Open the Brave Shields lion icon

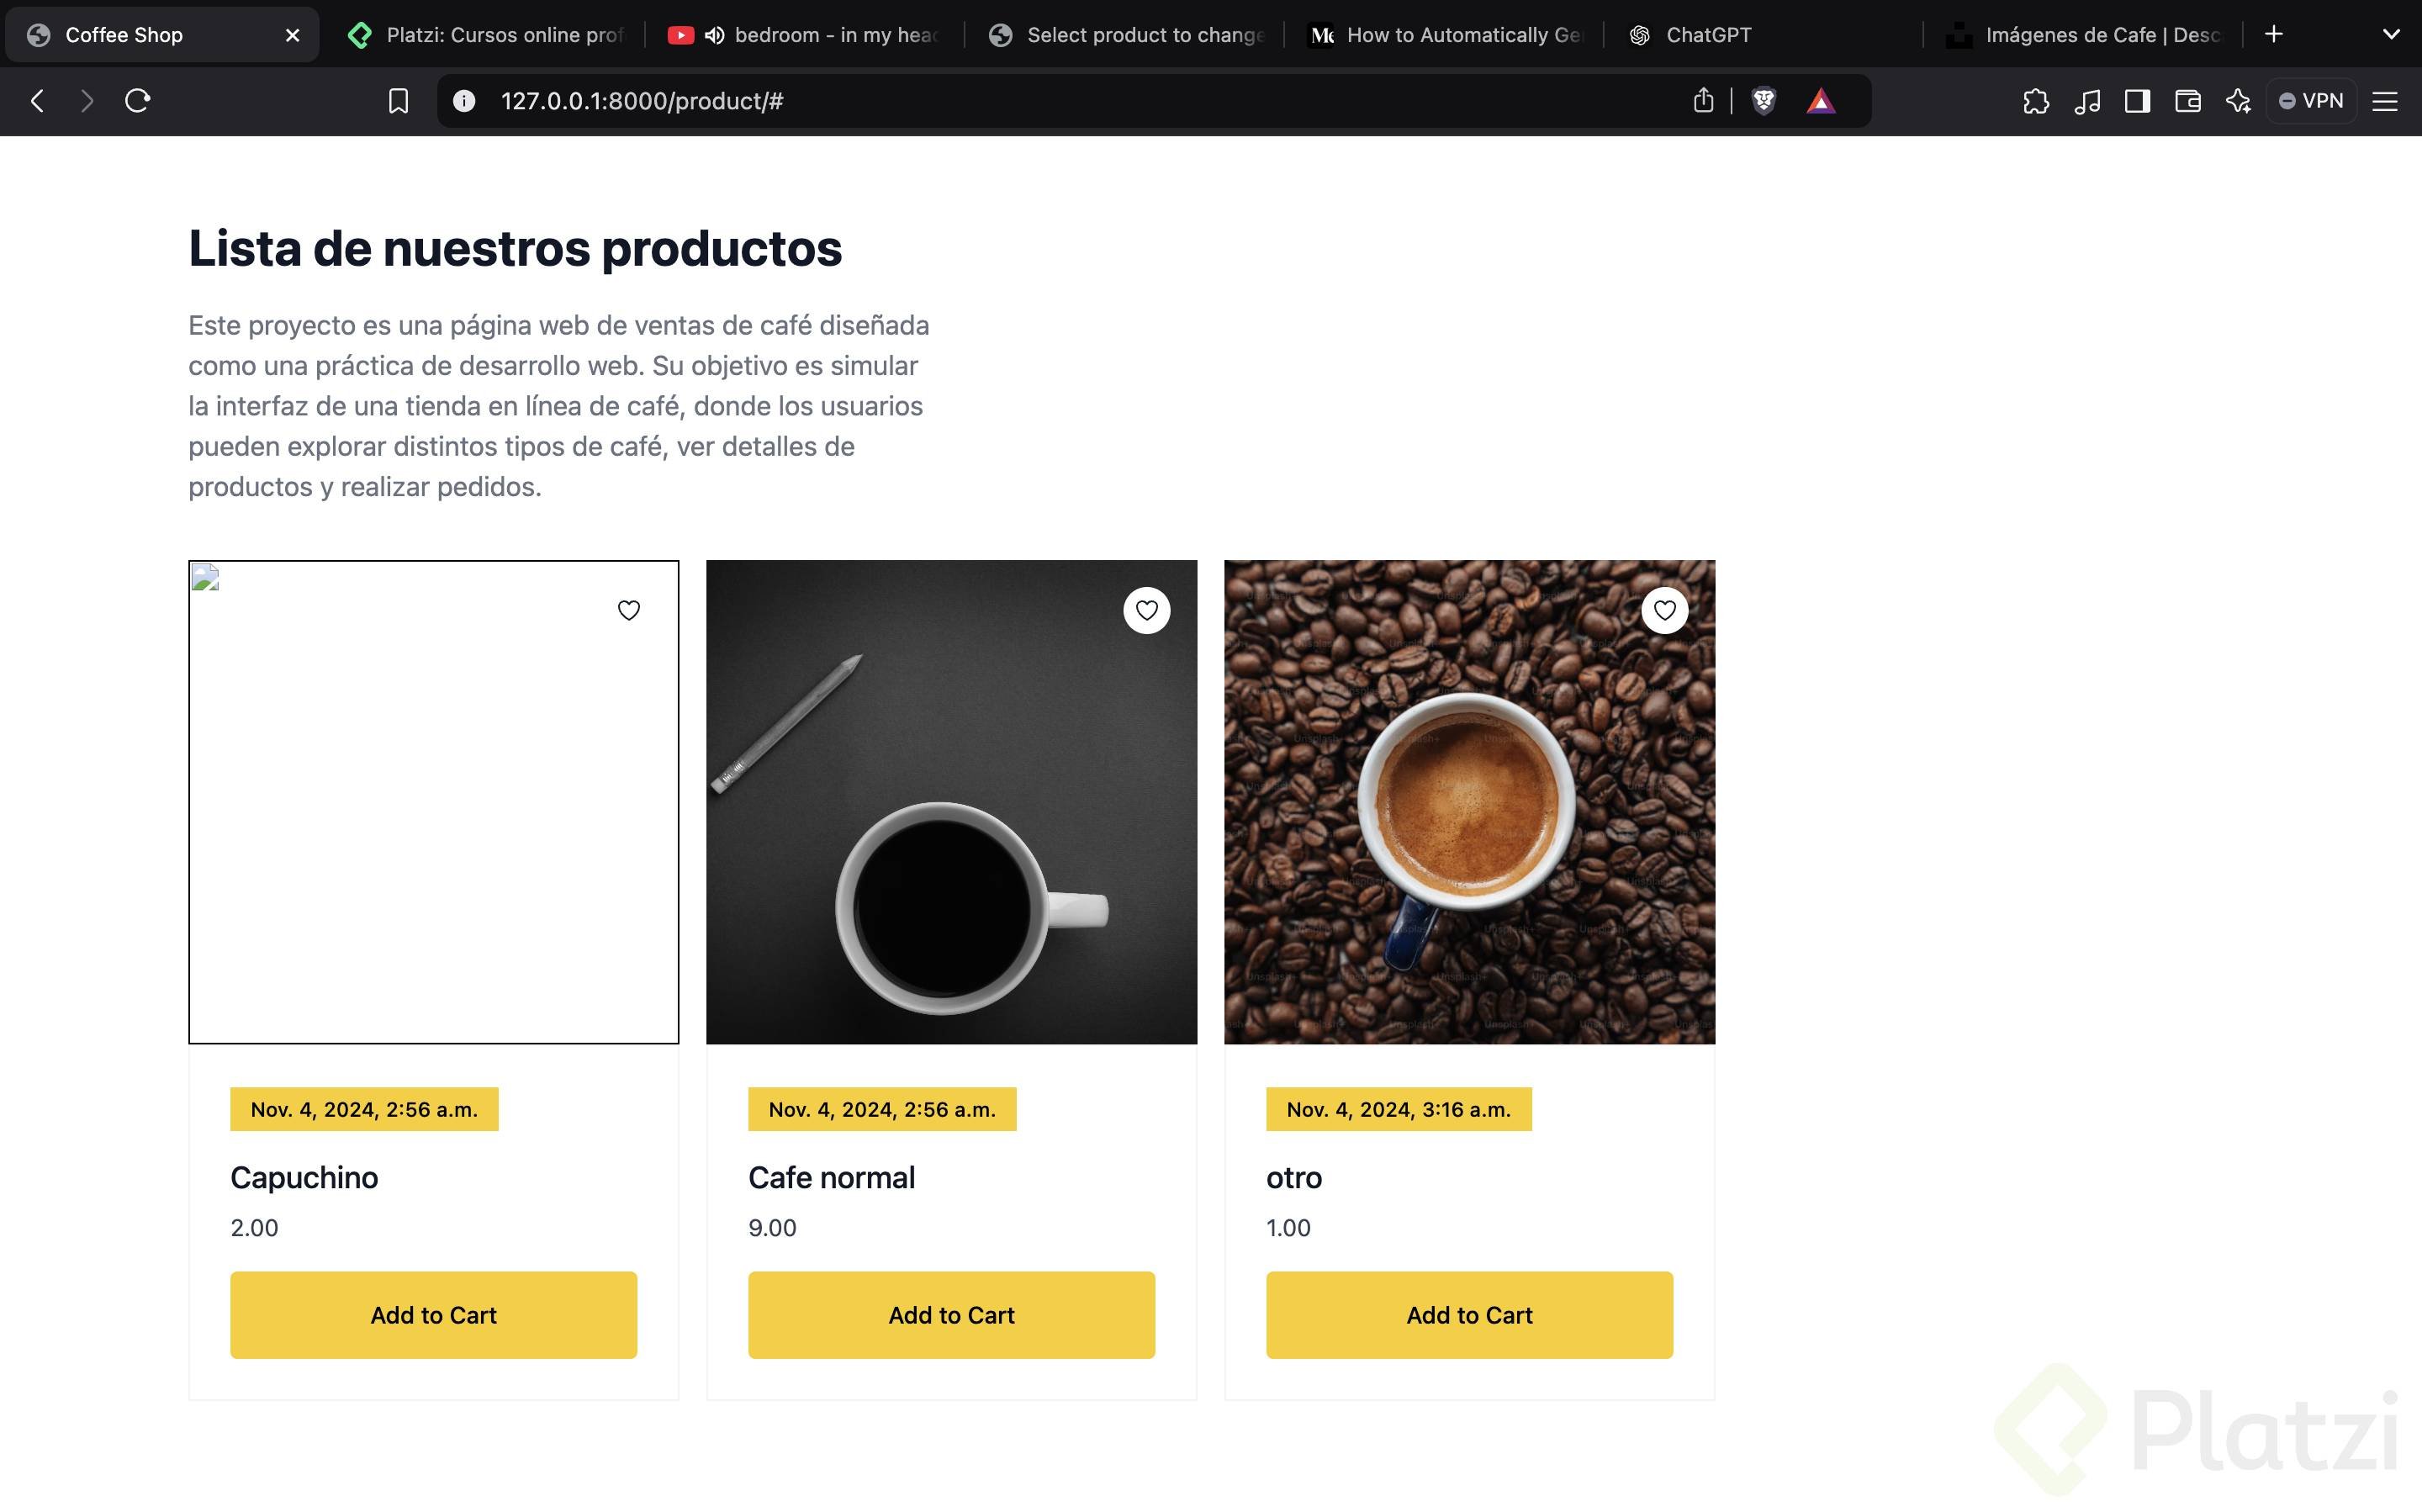pos(1764,101)
